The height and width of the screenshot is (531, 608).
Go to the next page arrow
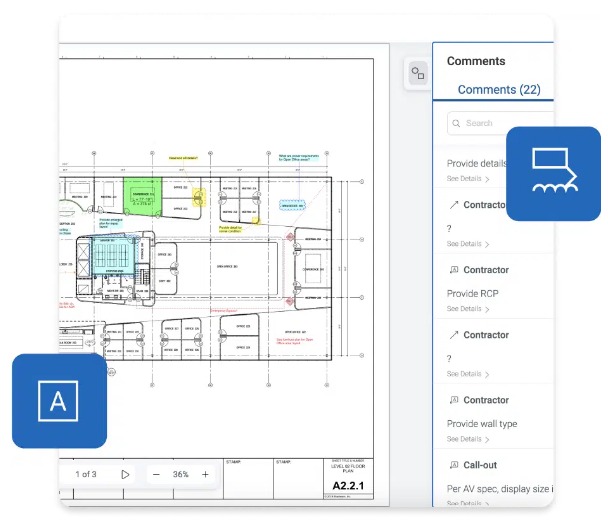click(125, 474)
